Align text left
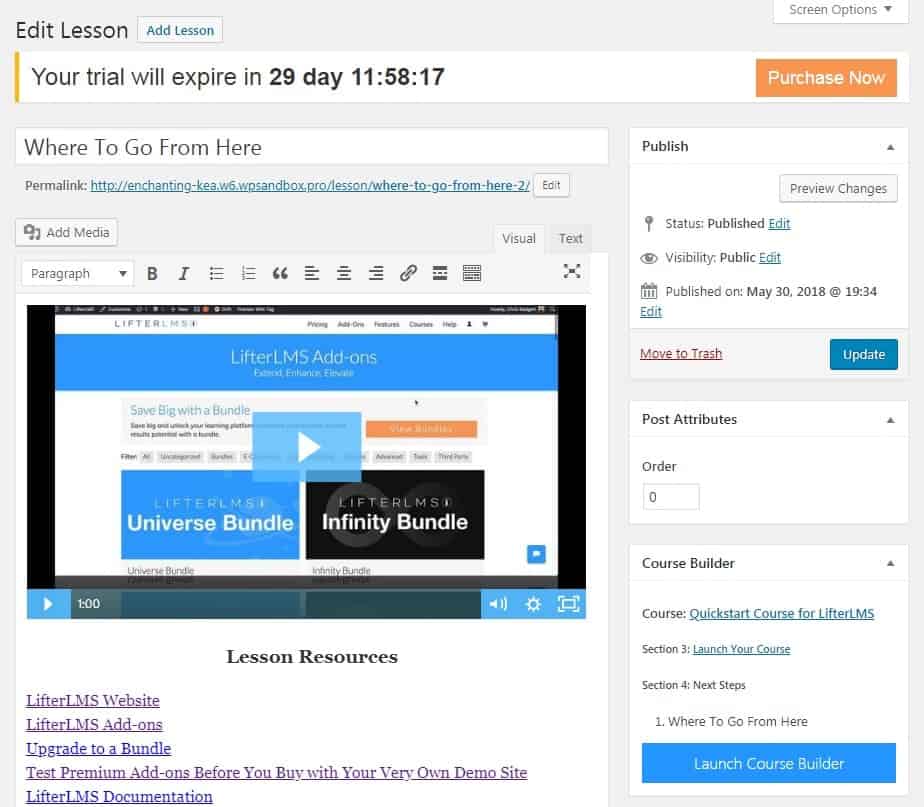Screen dimensions: 924x807 tap(312, 273)
